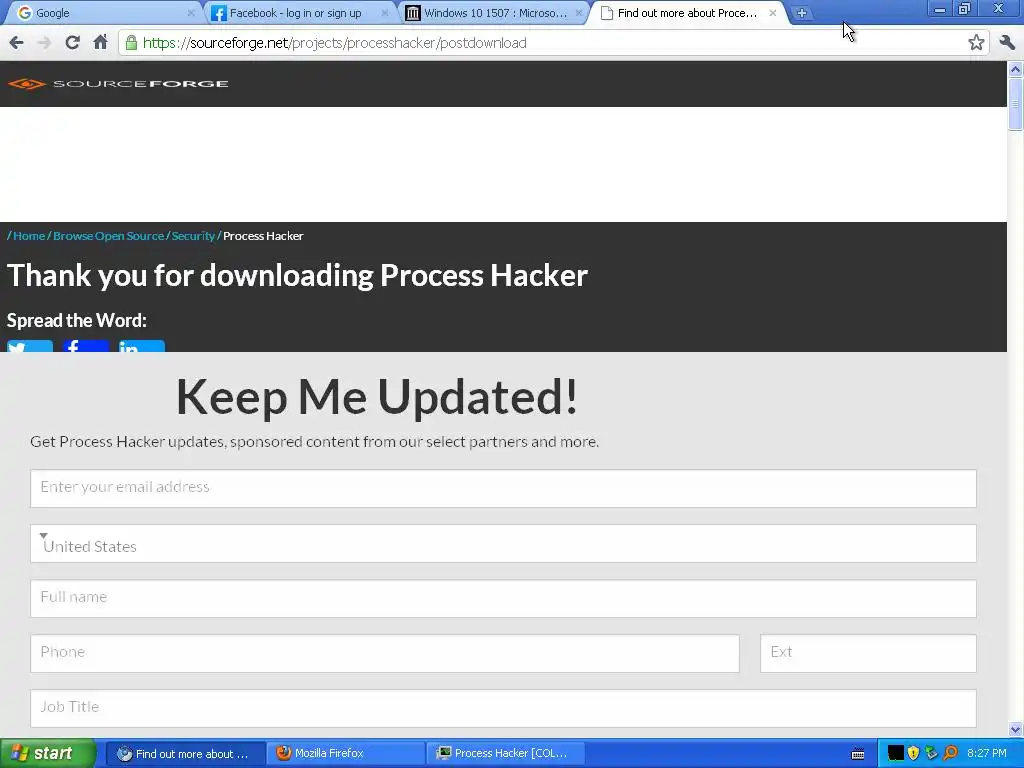Image resolution: width=1024 pixels, height=768 pixels.
Task: Open a new tab with the plus button
Action: (801, 13)
